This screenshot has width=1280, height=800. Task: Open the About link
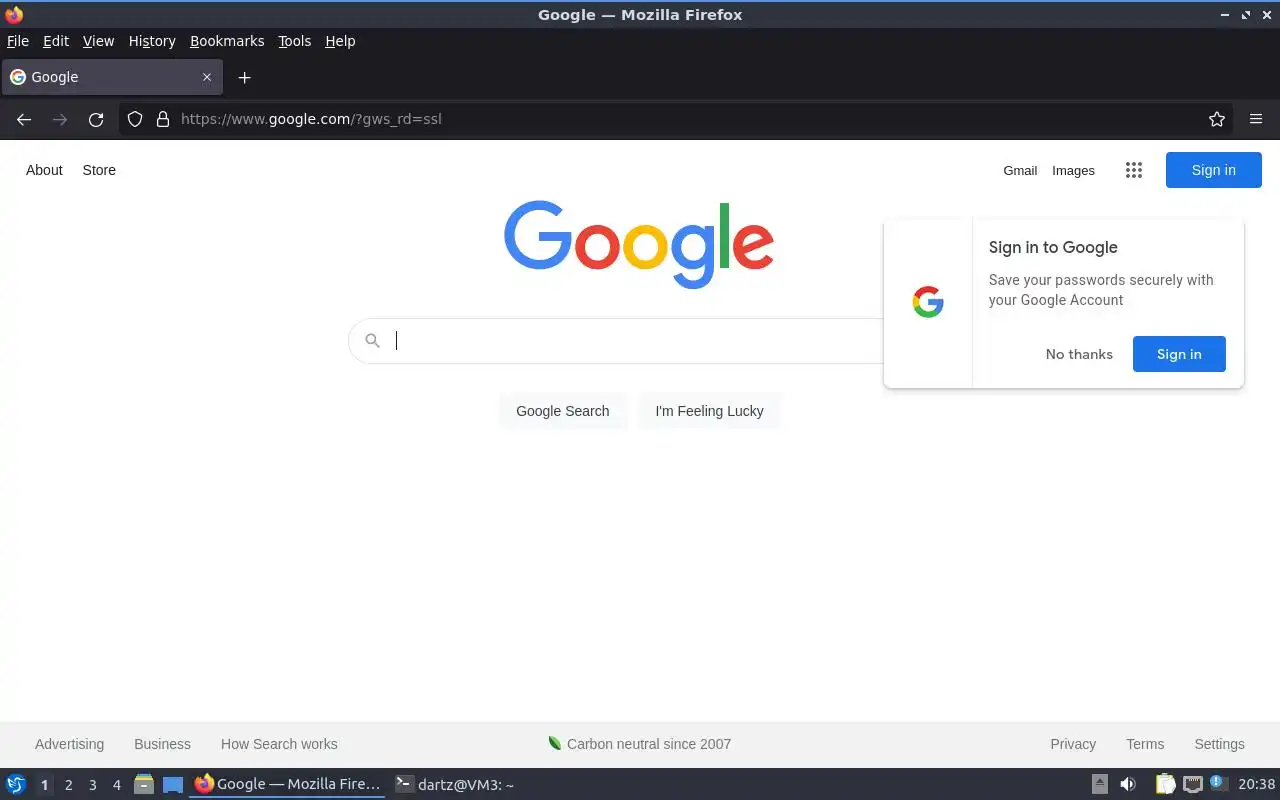pos(44,170)
